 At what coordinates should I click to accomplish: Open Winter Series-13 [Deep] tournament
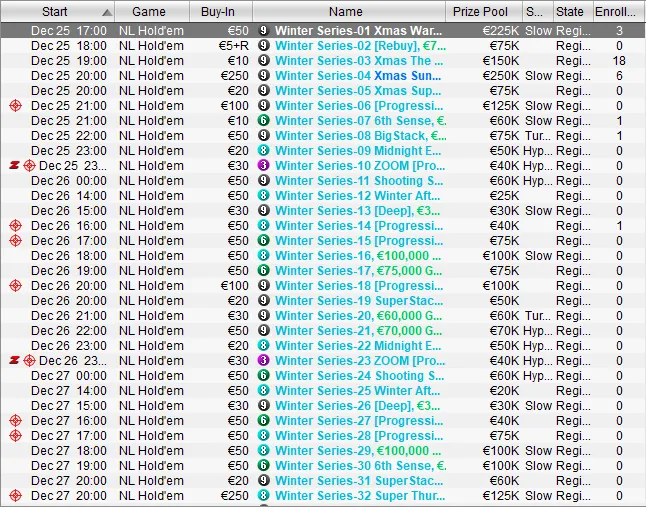click(x=357, y=210)
